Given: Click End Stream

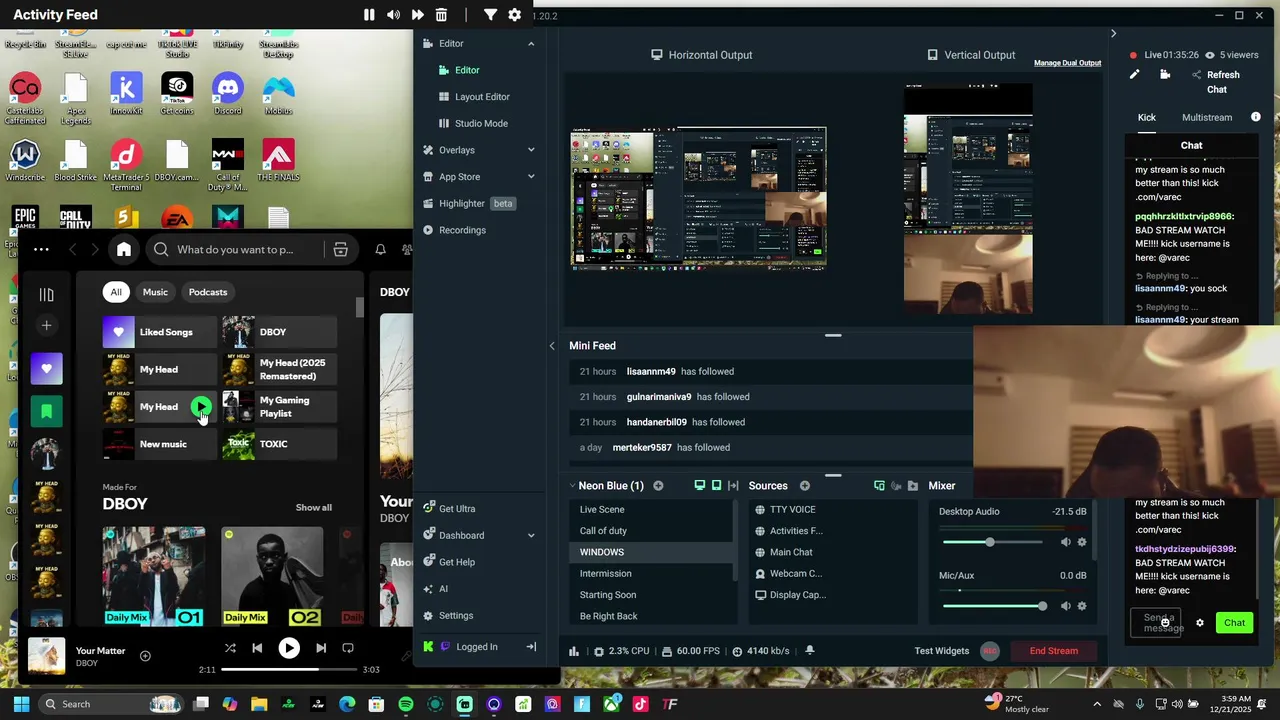Looking at the screenshot, I should pyautogui.click(x=1054, y=651).
